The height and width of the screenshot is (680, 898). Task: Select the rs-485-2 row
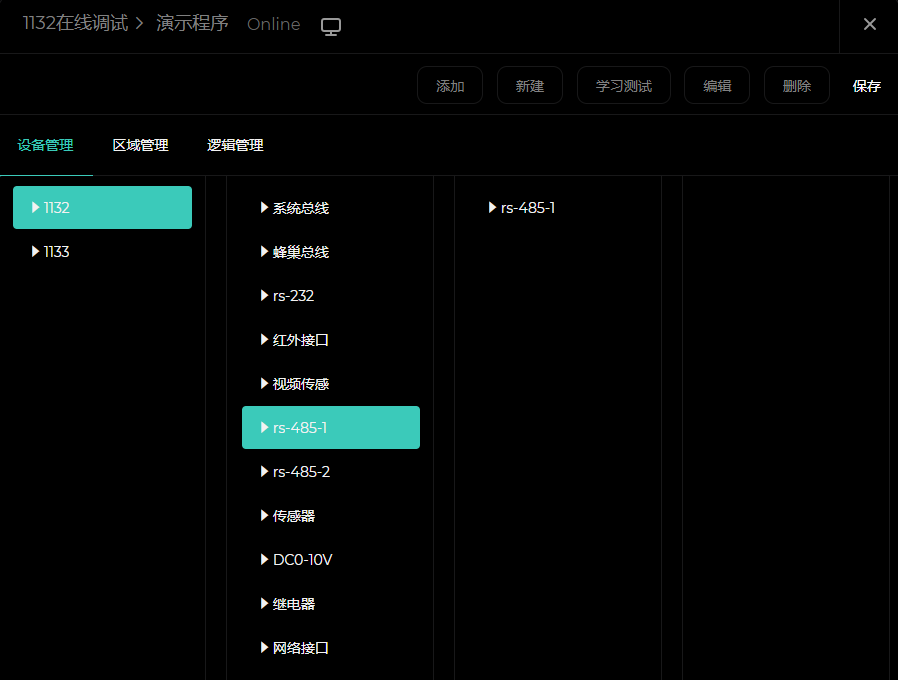click(331, 471)
